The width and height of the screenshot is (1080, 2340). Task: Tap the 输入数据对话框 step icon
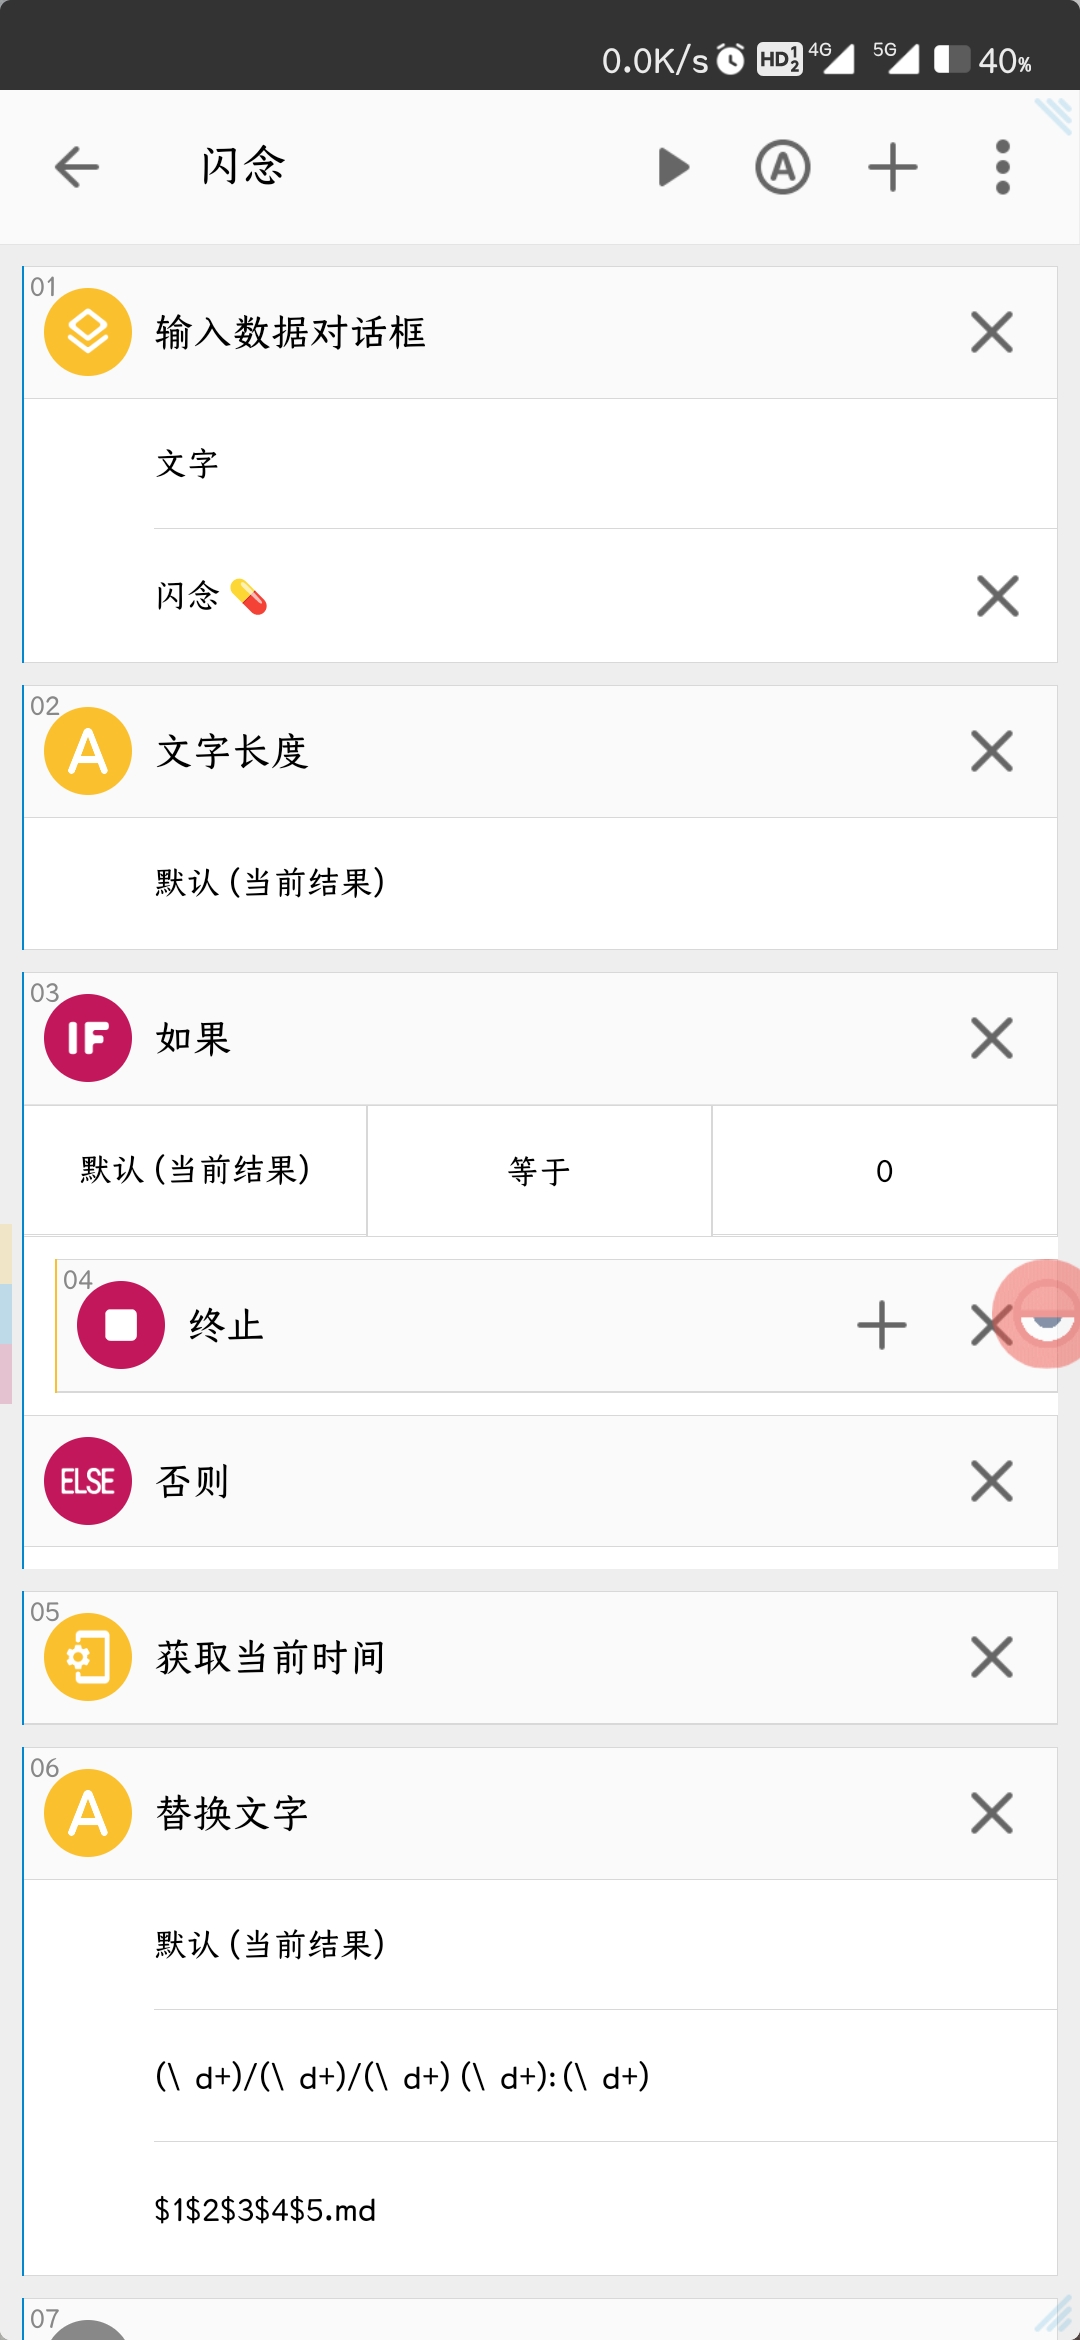(88, 332)
